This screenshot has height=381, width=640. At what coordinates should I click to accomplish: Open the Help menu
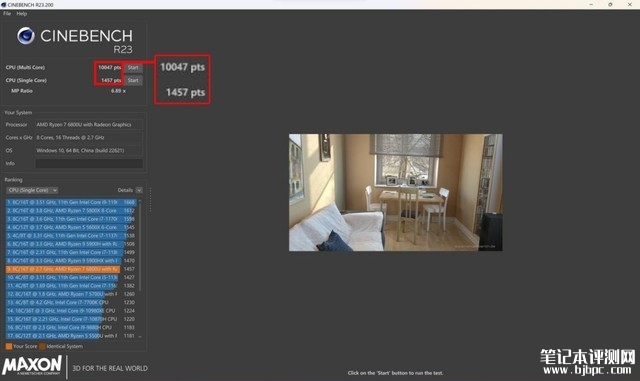(22, 13)
